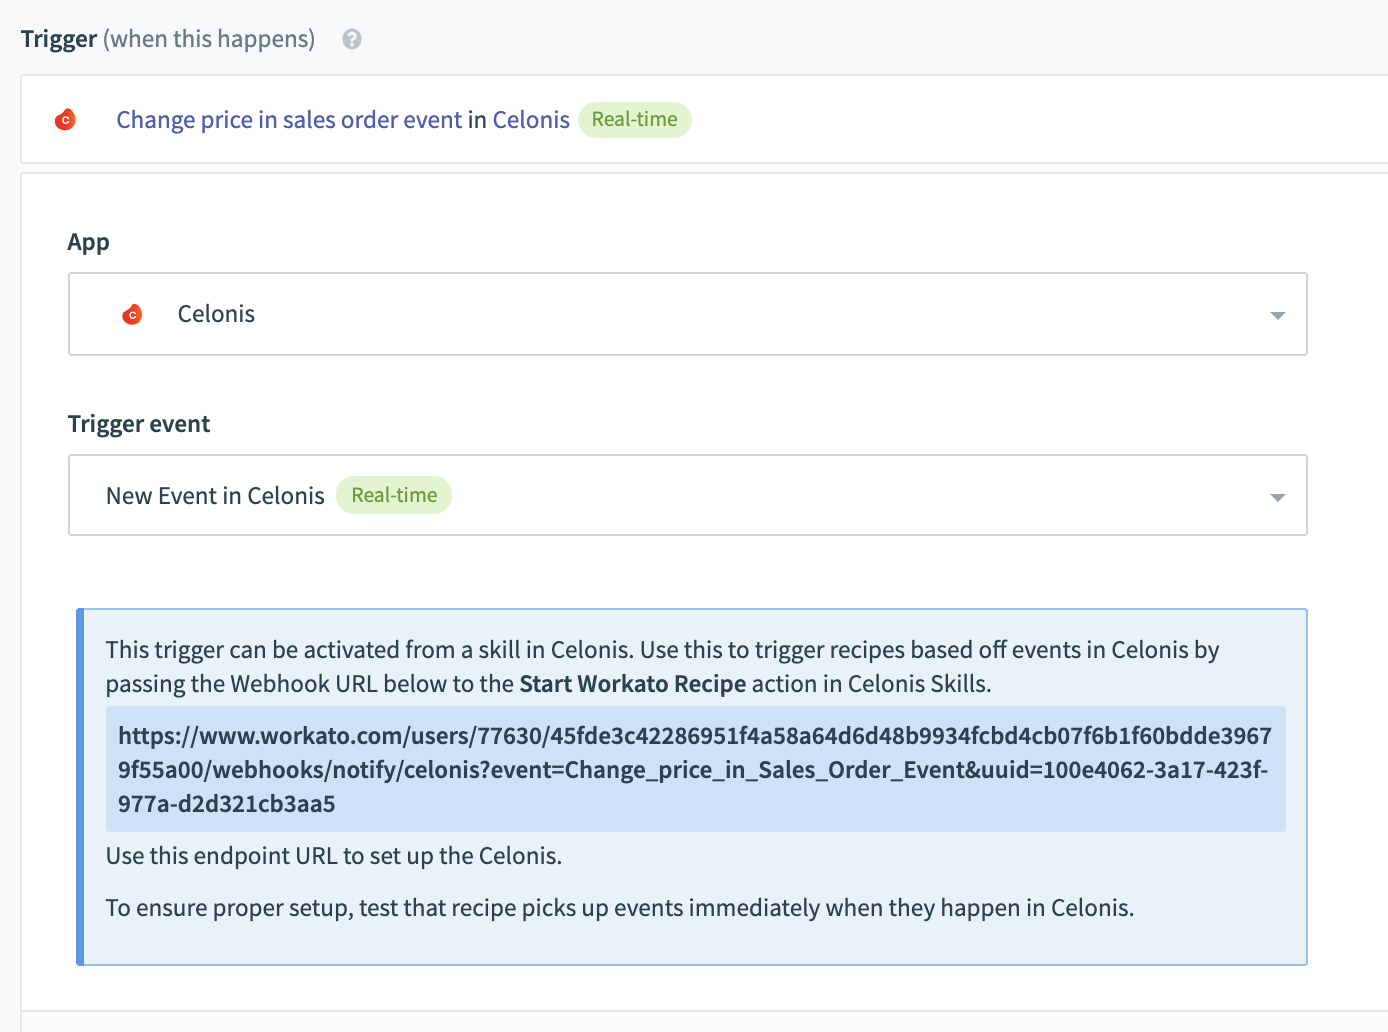Click 'Use this endpoint URL' instruction text
1388x1032 pixels.
[x=333, y=856]
